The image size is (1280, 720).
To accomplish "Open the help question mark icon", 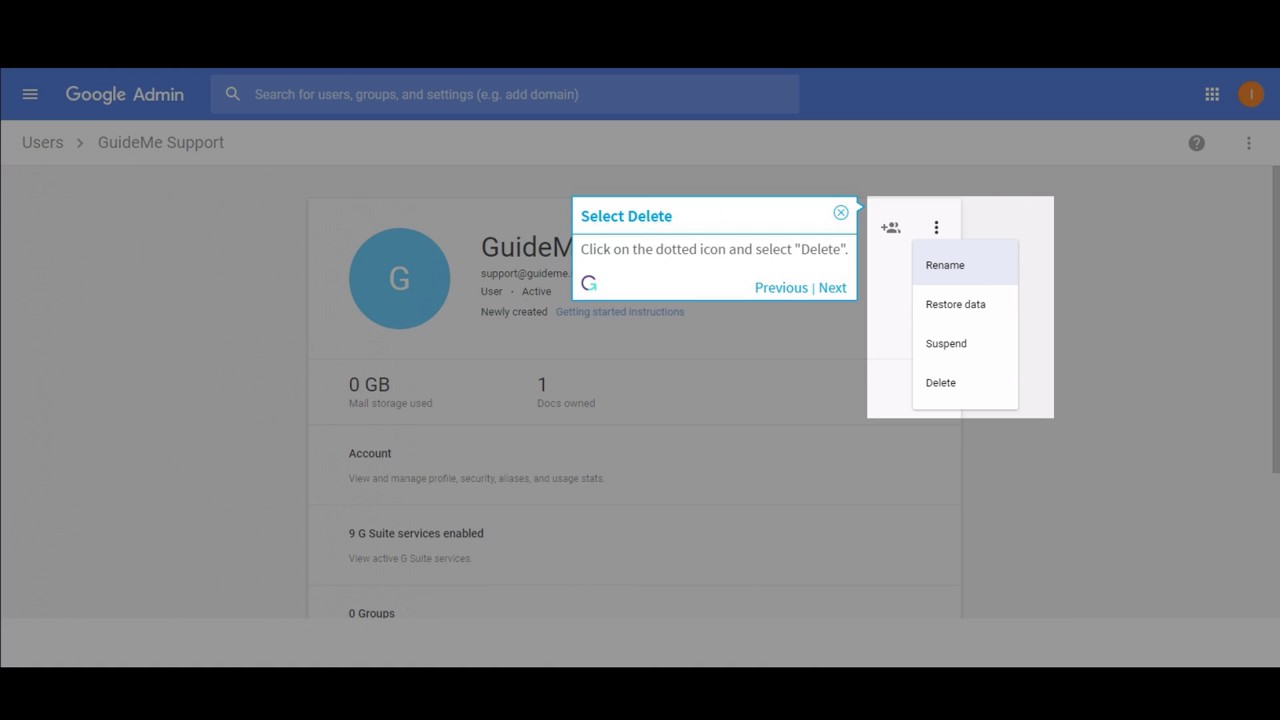I will pos(1196,143).
